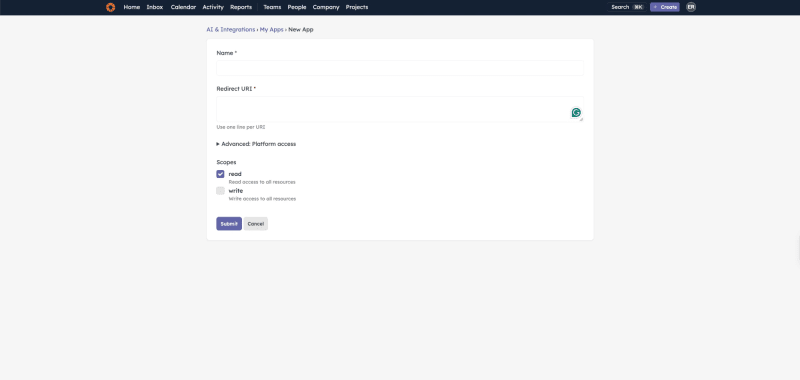Viewport: 800px width, 380px height.
Task: Expand Advanced: Platform access section
Action: click(x=256, y=144)
